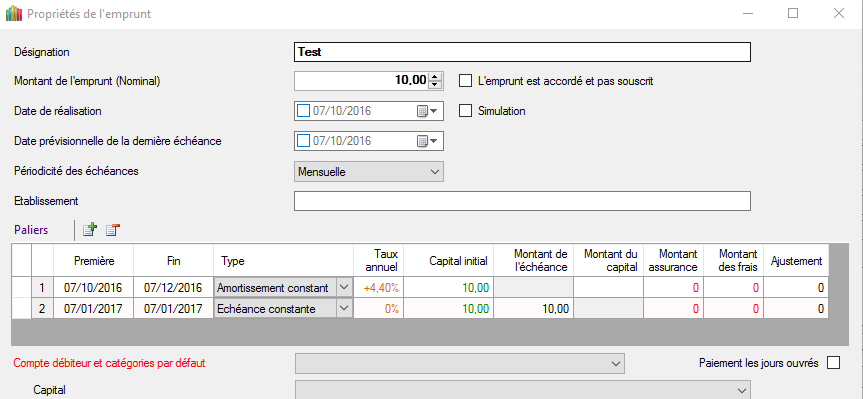The height and width of the screenshot is (399, 863).
Task: Click the Première column header
Action: pos(94,261)
